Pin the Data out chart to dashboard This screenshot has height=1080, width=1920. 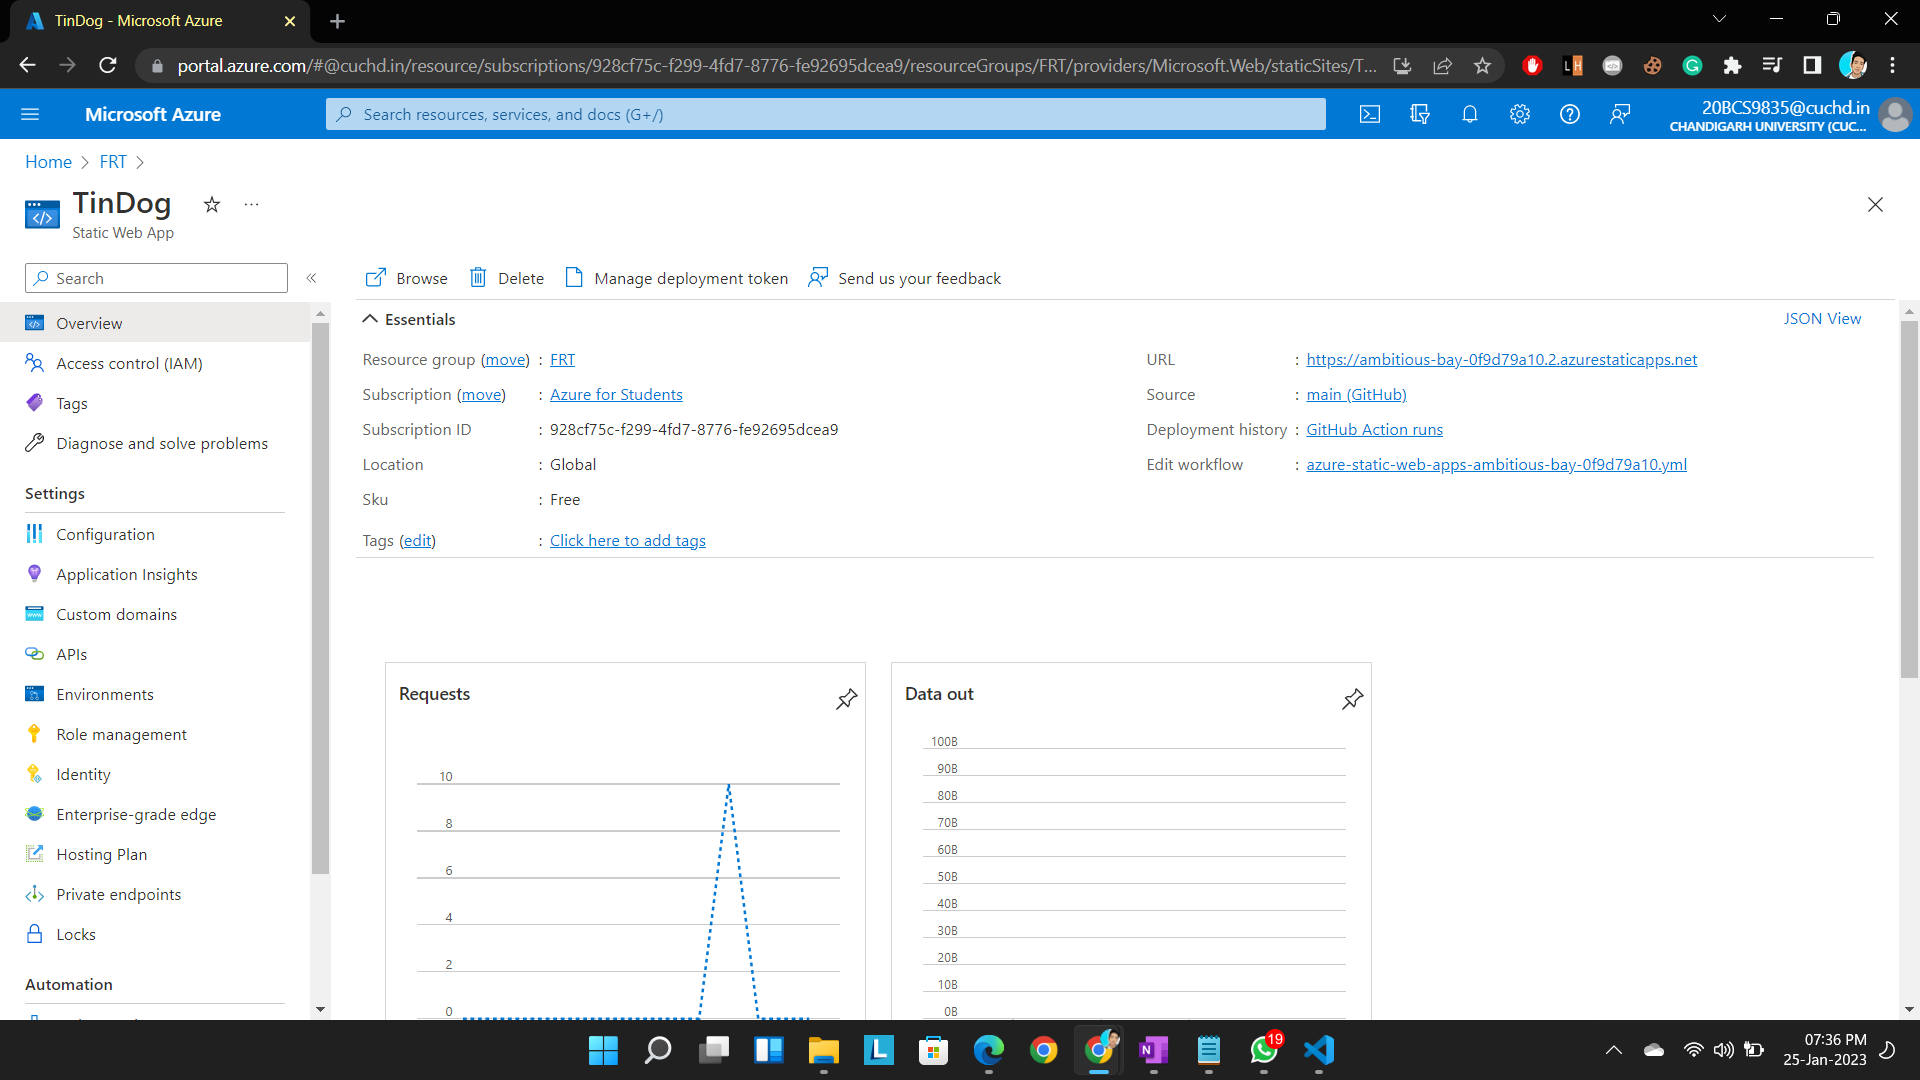point(1352,699)
